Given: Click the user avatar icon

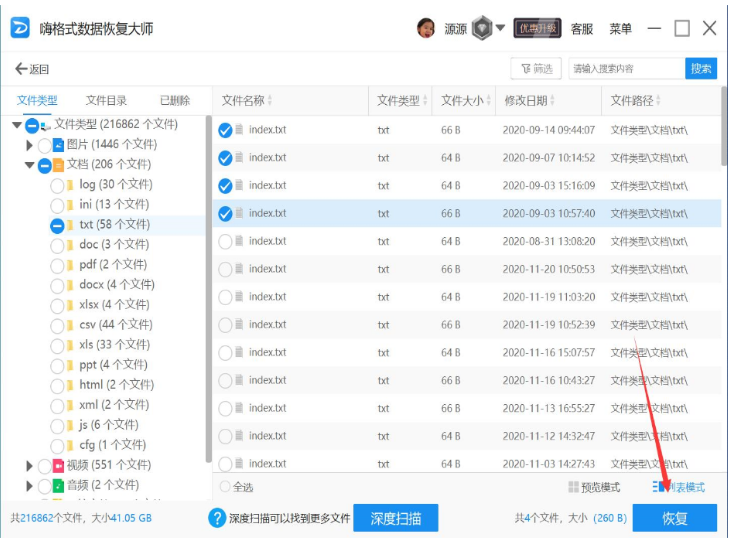Looking at the screenshot, I should [x=425, y=28].
